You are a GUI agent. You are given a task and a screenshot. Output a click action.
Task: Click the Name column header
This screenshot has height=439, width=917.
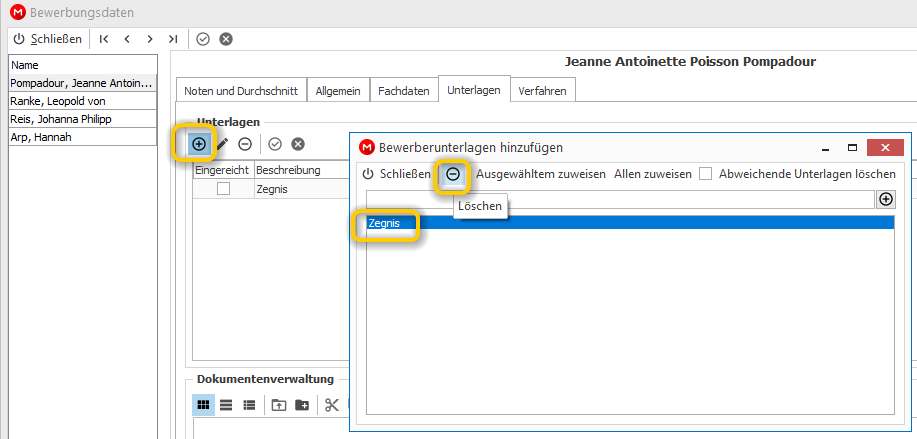[x=83, y=65]
